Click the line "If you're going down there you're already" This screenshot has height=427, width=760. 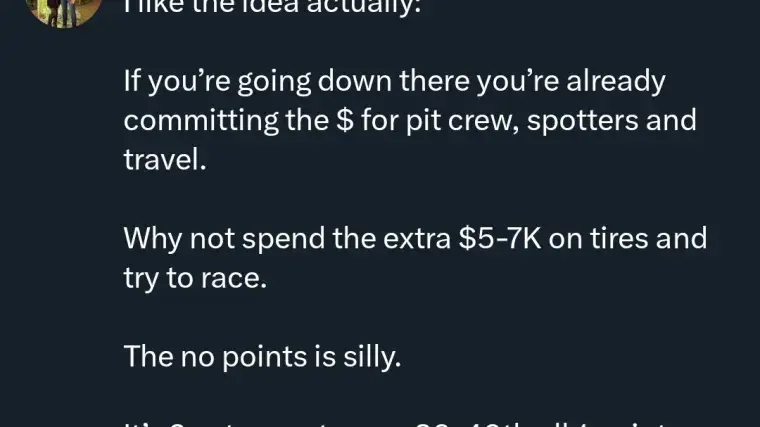(x=394, y=81)
